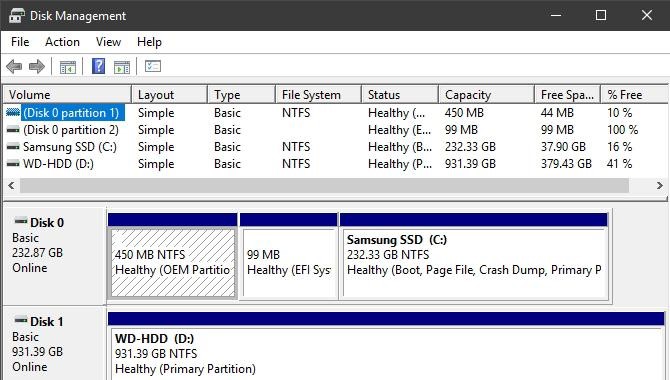This screenshot has height=380, width=670.
Task: Select the WD-HDD (D:) volume row
Action: tap(335, 164)
